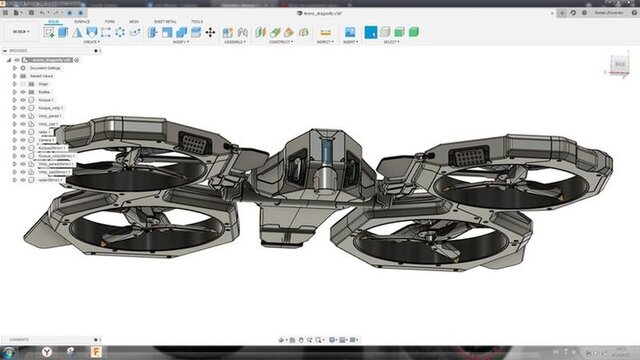Select the Loft tool icon
This screenshot has width=640, height=360.
77,32
